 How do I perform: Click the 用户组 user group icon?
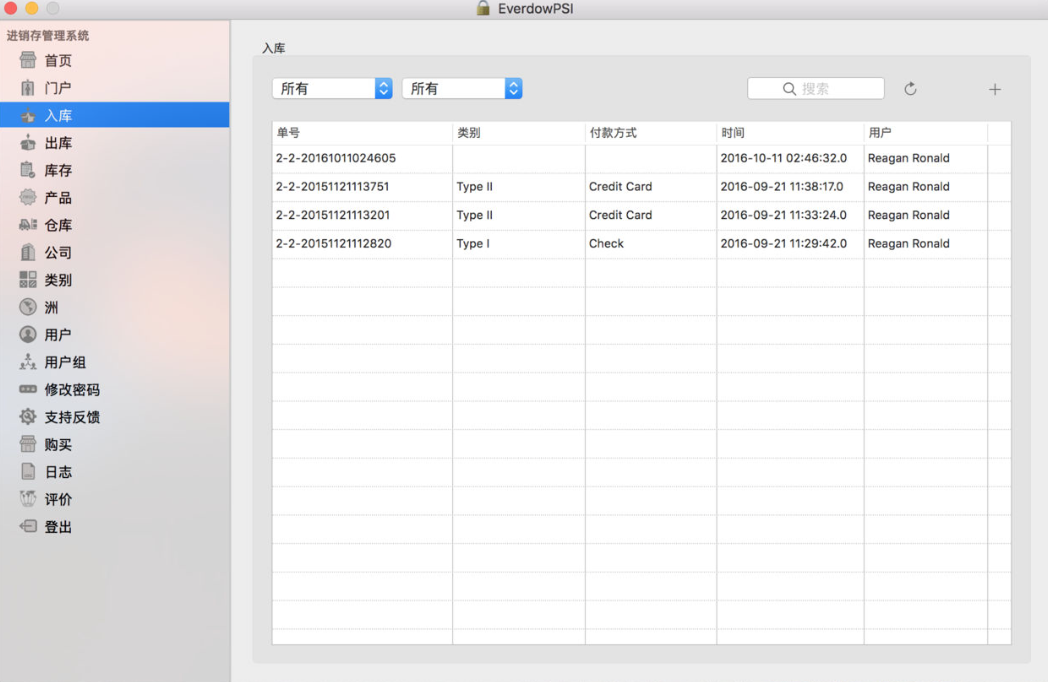[x=28, y=362]
